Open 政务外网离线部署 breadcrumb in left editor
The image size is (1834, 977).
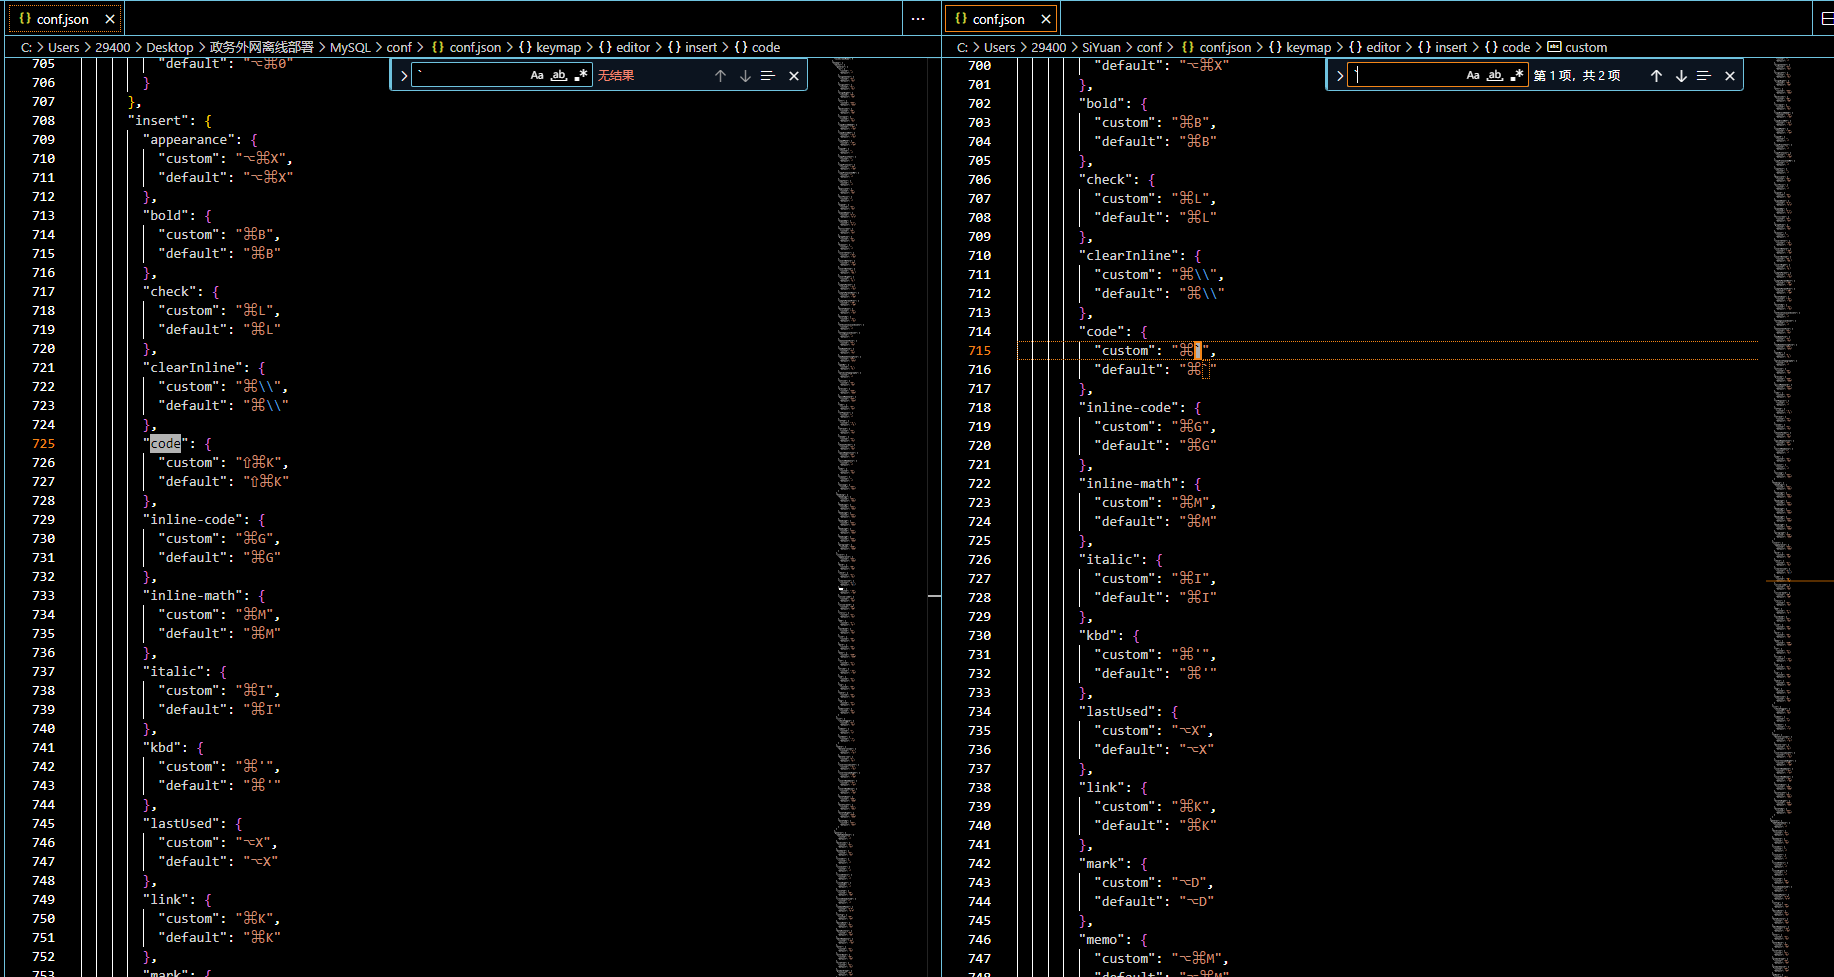(262, 47)
